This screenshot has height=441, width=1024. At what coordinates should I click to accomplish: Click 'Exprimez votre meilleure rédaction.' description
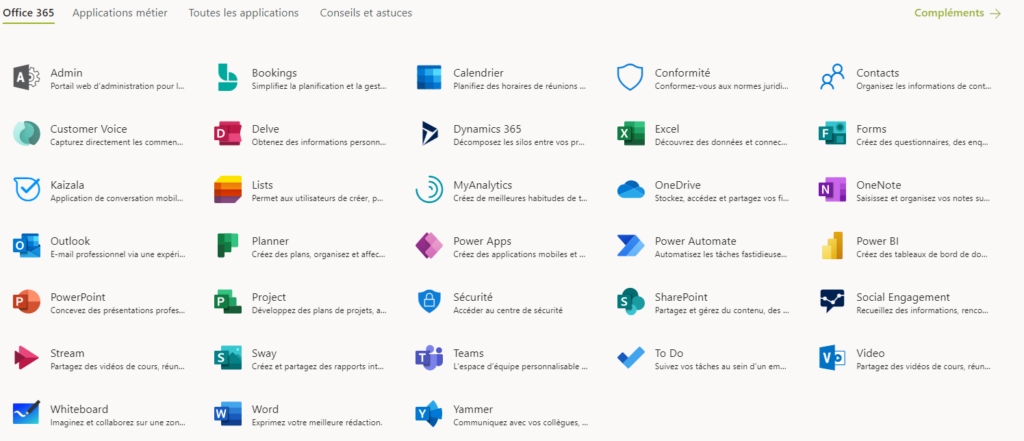click(x=317, y=423)
